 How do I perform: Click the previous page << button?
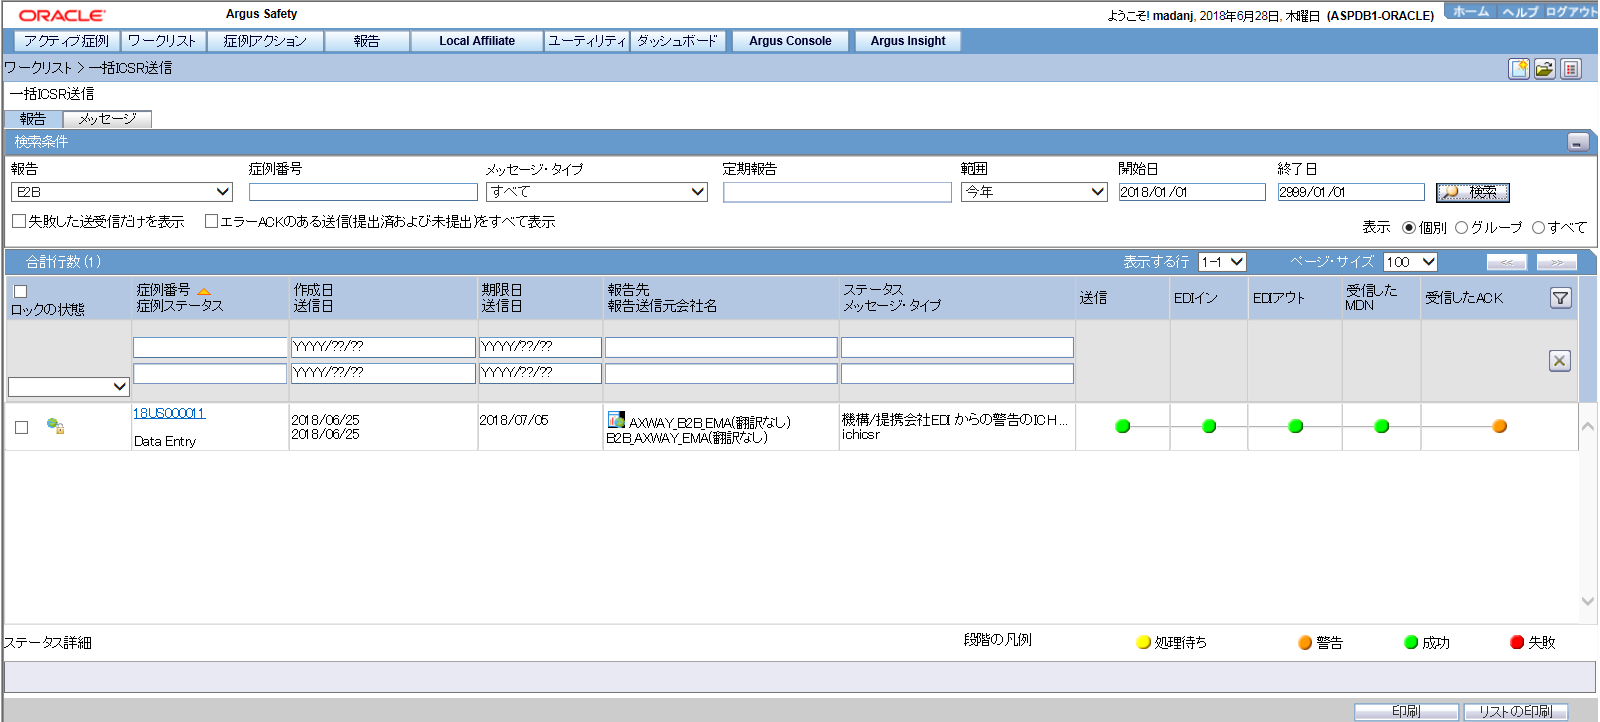coord(1507,262)
